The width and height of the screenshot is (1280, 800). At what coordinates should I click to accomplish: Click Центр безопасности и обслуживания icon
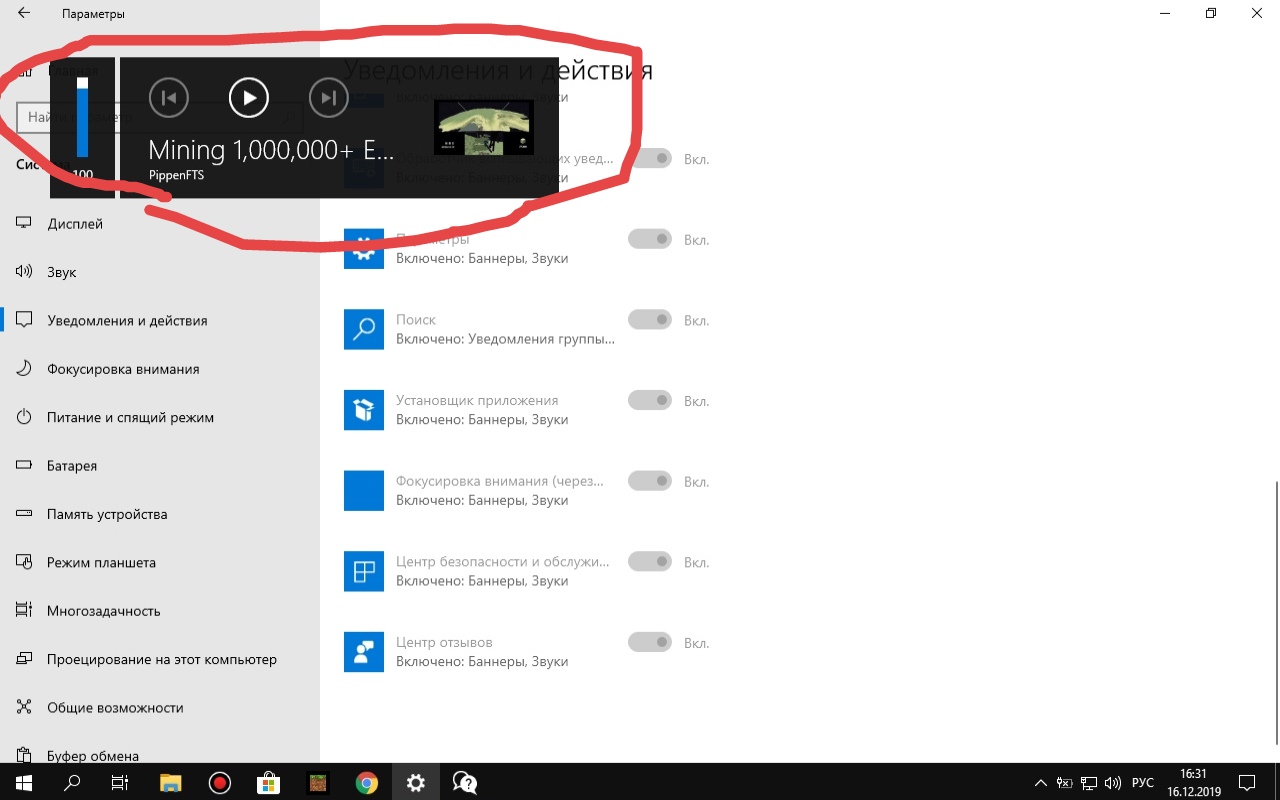coord(364,571)
